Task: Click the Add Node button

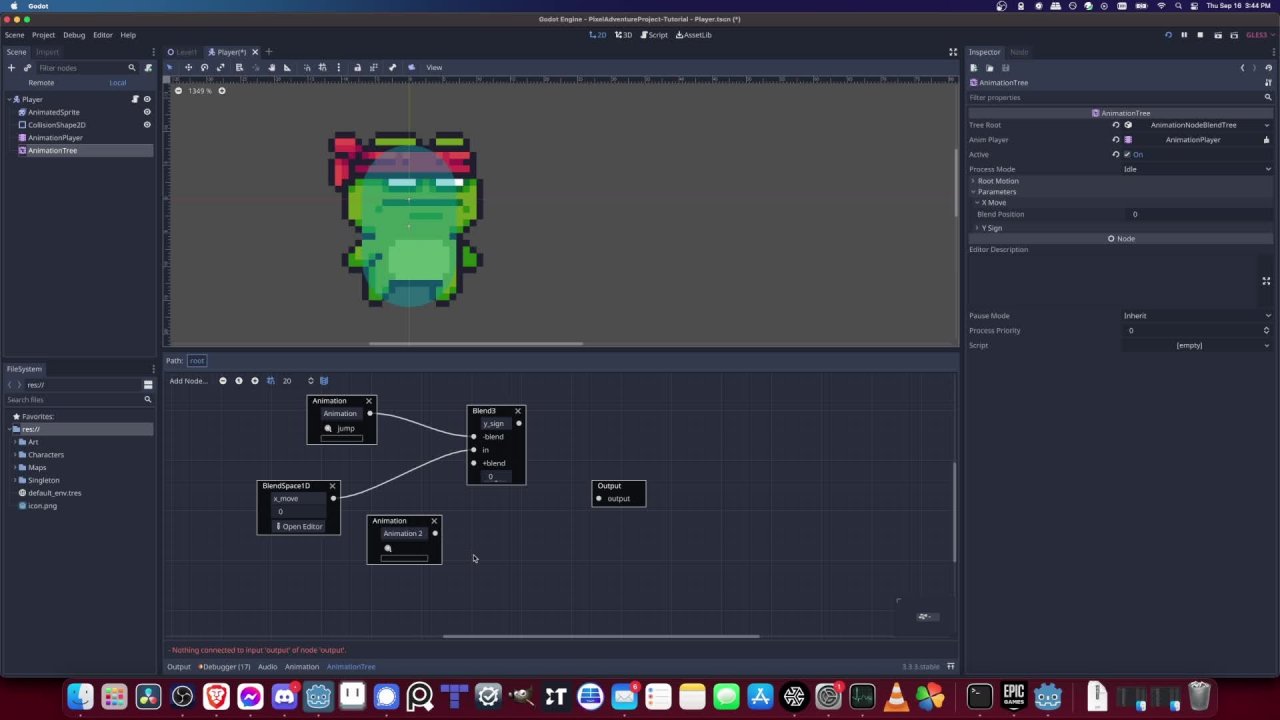Action: pyautogui.click(x=188, y=381)
